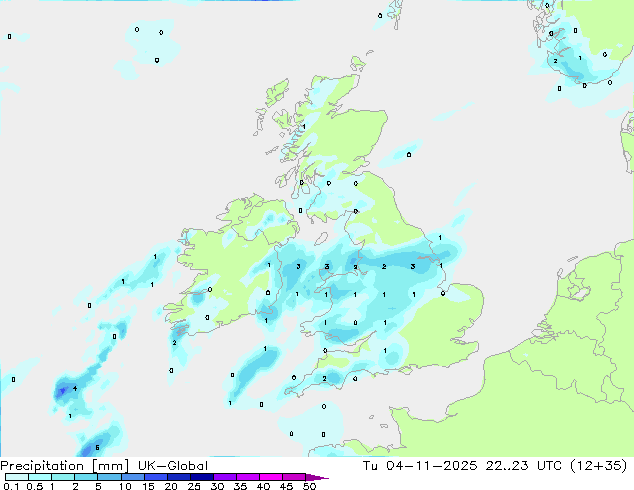Click the 'Precipitation [mm]' title text

65,466
